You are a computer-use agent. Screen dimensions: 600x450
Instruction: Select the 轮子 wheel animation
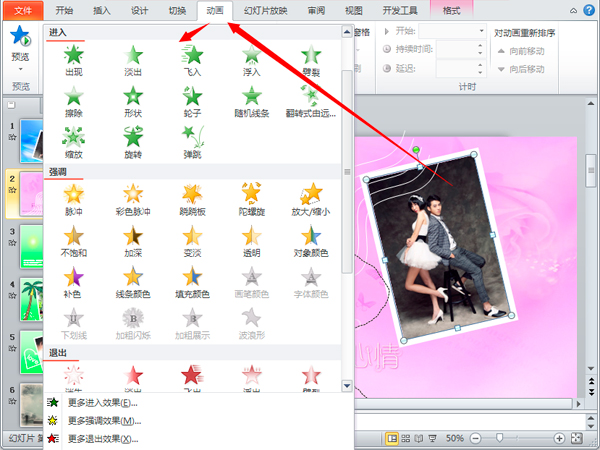coord(192,101)
